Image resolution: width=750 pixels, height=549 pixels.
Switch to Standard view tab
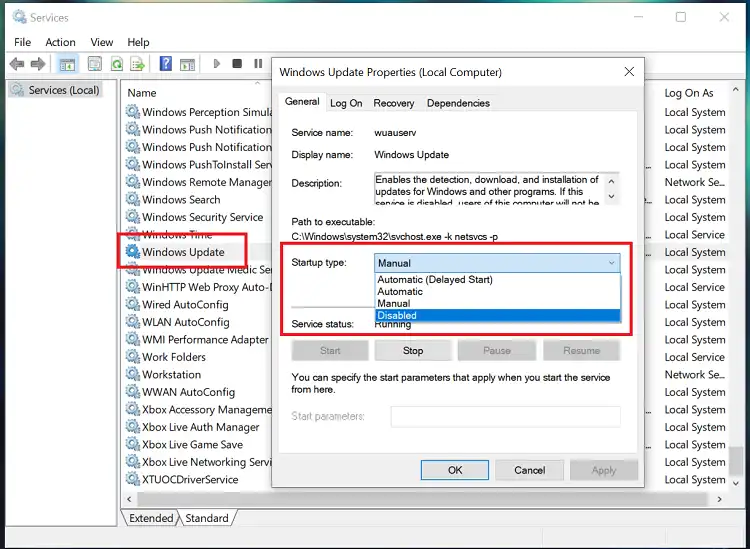tap(207, 518)
